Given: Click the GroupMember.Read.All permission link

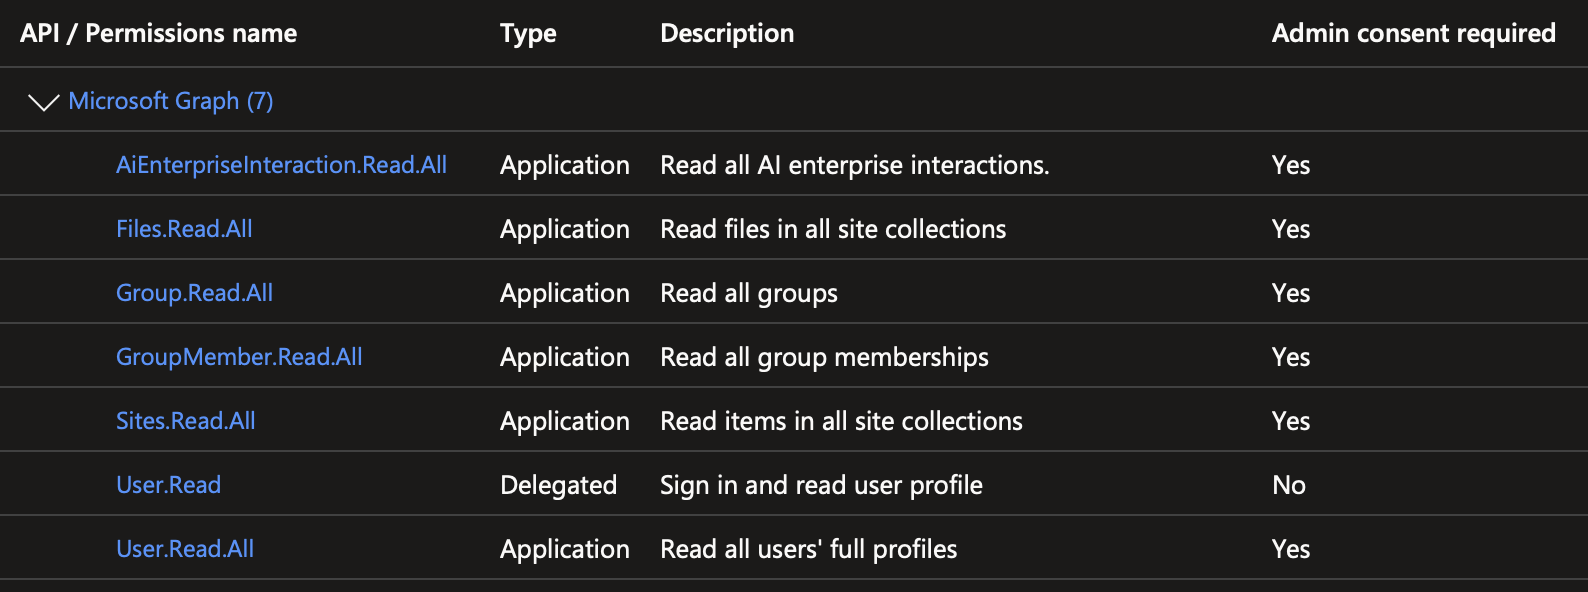Looking at the screenshot, I should tap(239, 357).
